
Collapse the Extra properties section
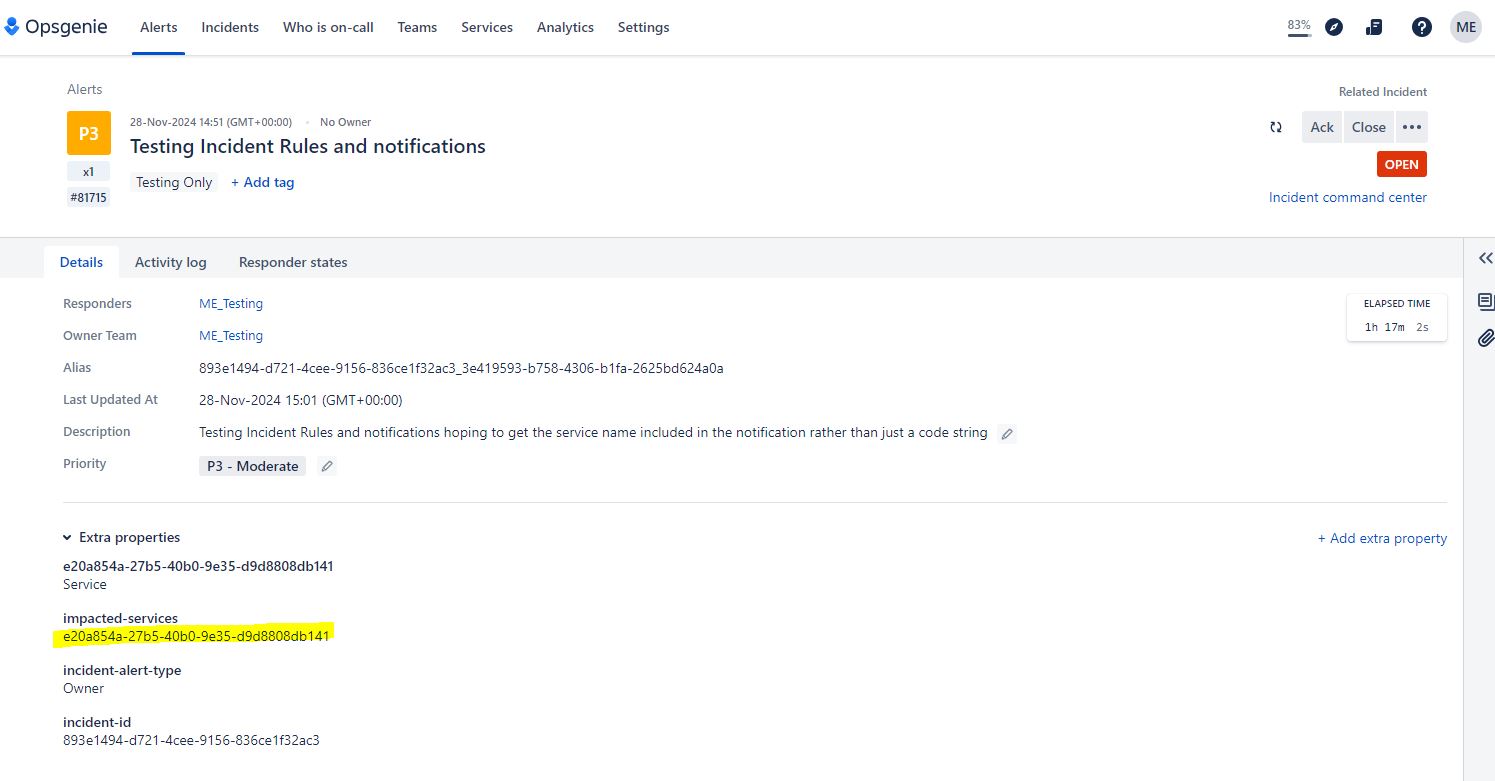[66, 537]
